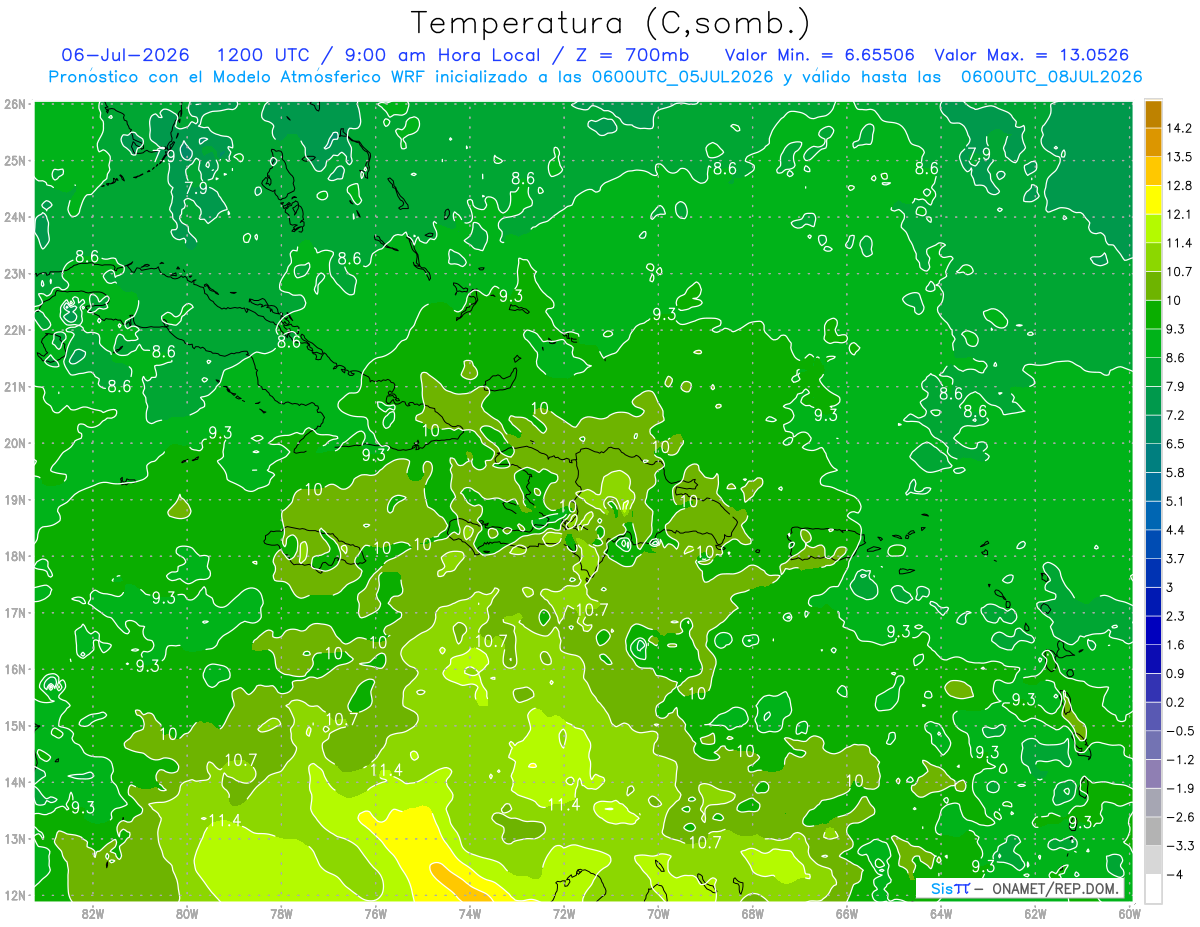Click the '-4' colorbar label

point(1175,874)
